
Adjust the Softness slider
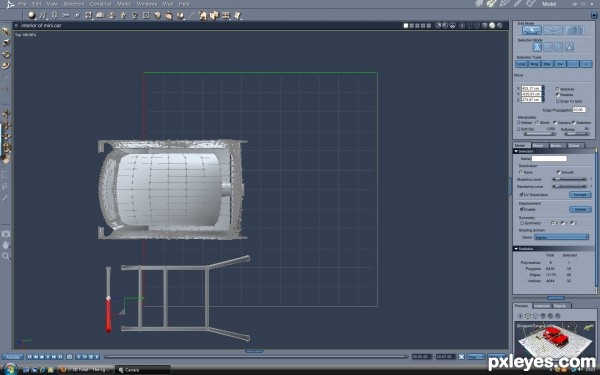coord(576,134)
